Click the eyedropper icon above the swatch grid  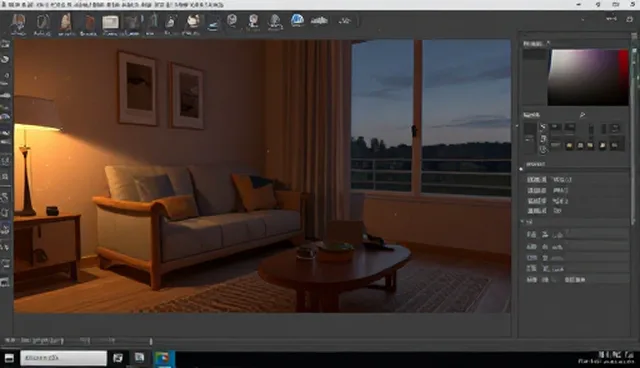click(x=582, y=115)
